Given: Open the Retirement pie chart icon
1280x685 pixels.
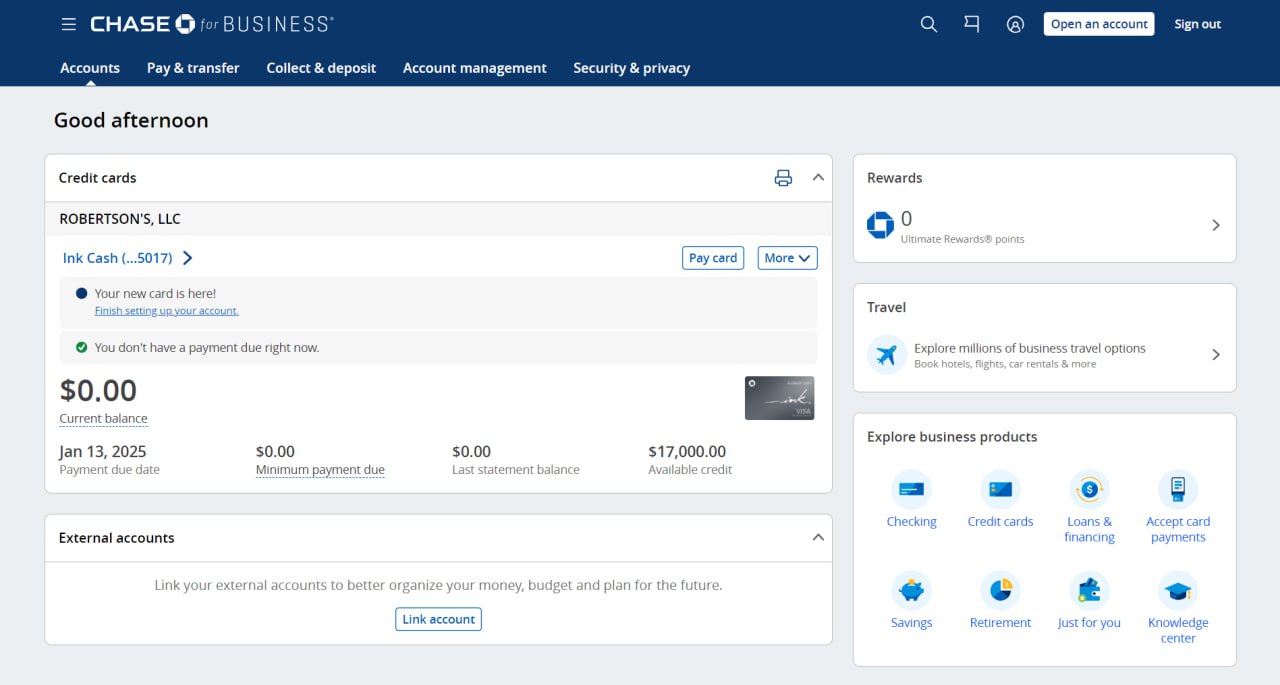Looking at the screenshot, I should click(x=1000, y=591).
